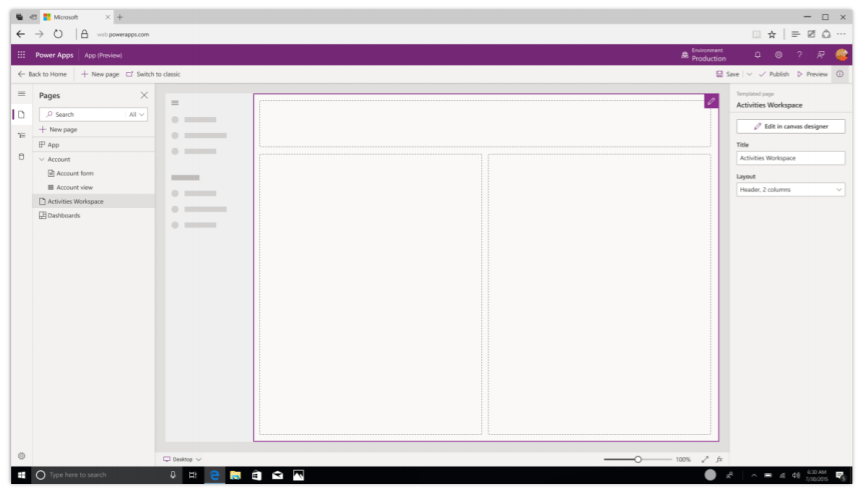Click Edit in canvas designer button

[x=790, y=126]
